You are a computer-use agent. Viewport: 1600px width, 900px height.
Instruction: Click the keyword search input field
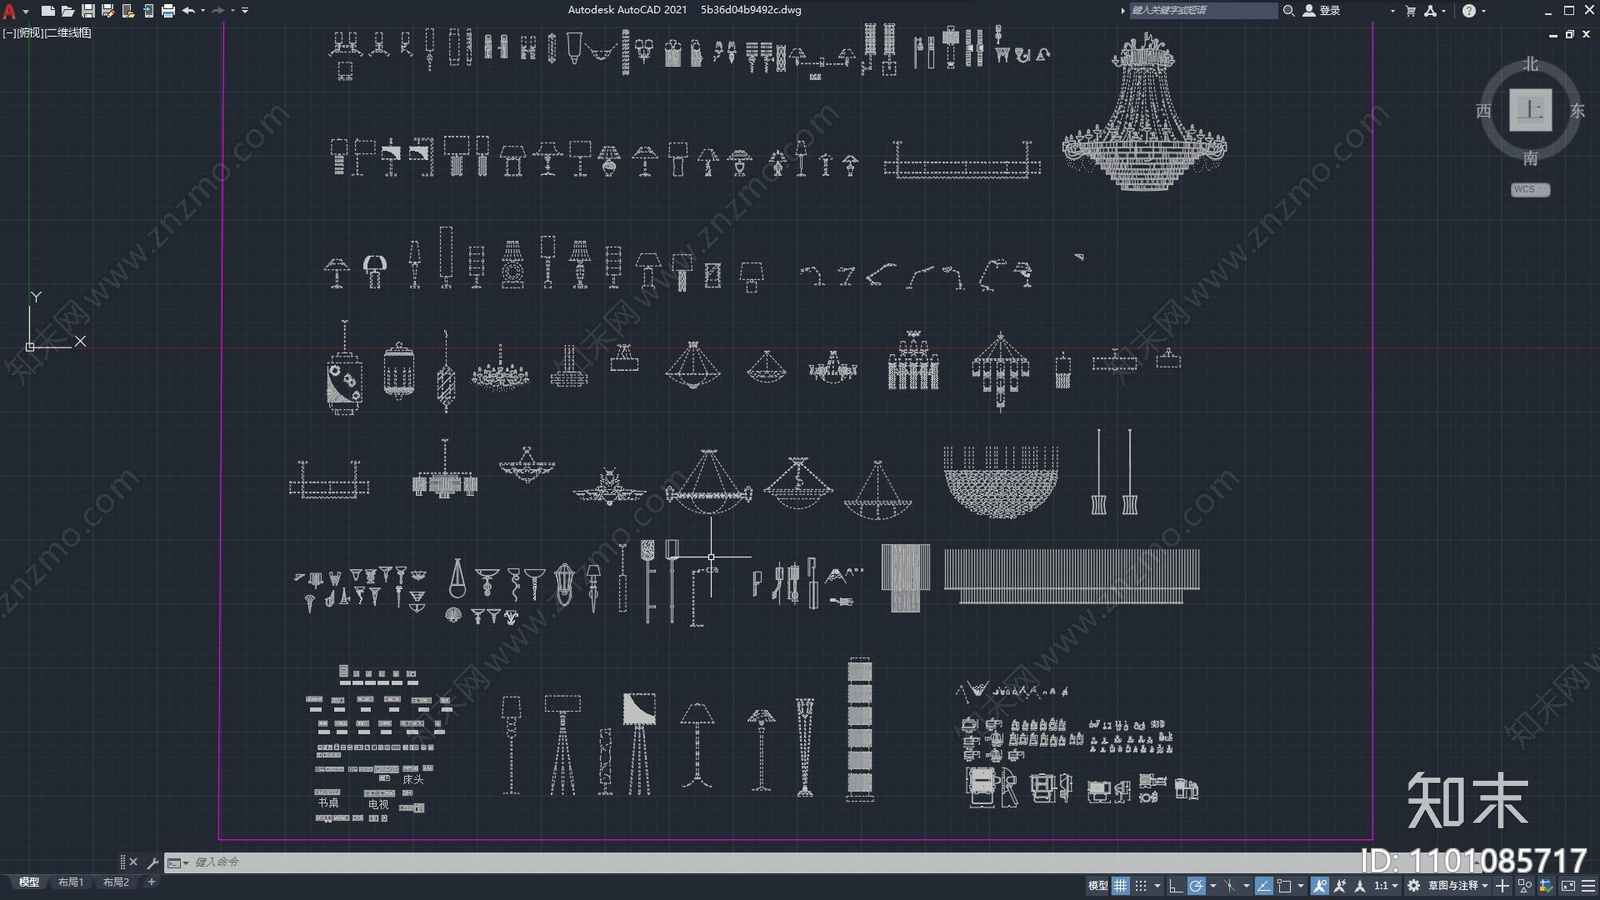(x=1203, y=10)
